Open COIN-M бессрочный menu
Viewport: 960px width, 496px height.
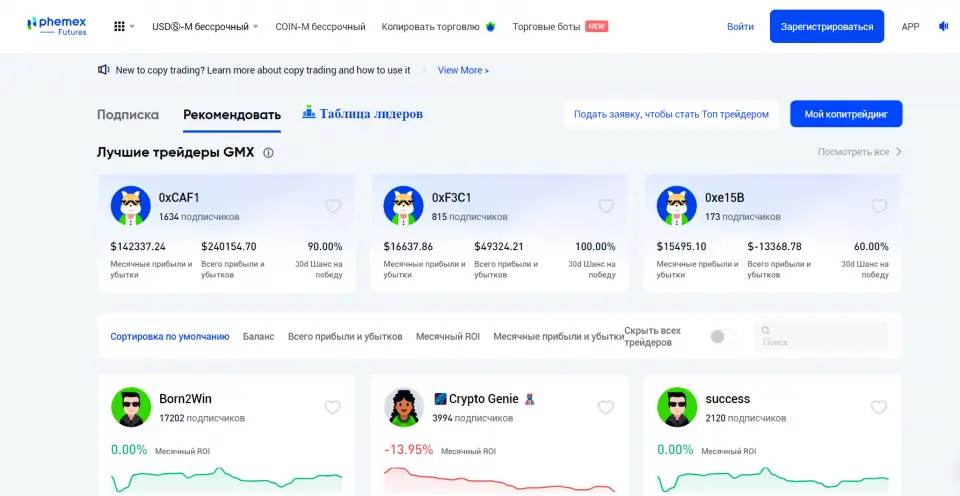320,27
